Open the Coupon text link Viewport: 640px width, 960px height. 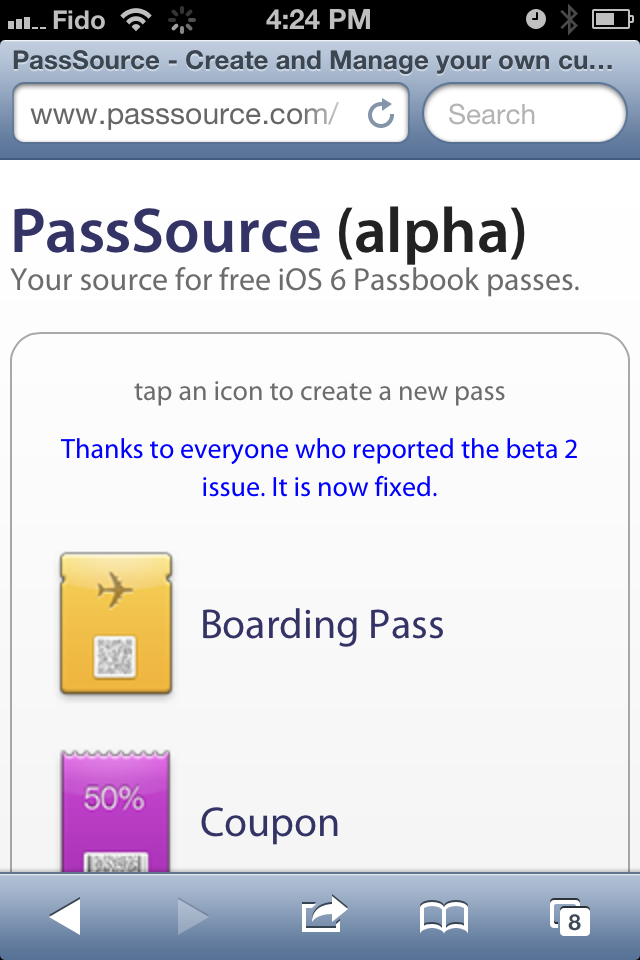click(x=270, y=823)
